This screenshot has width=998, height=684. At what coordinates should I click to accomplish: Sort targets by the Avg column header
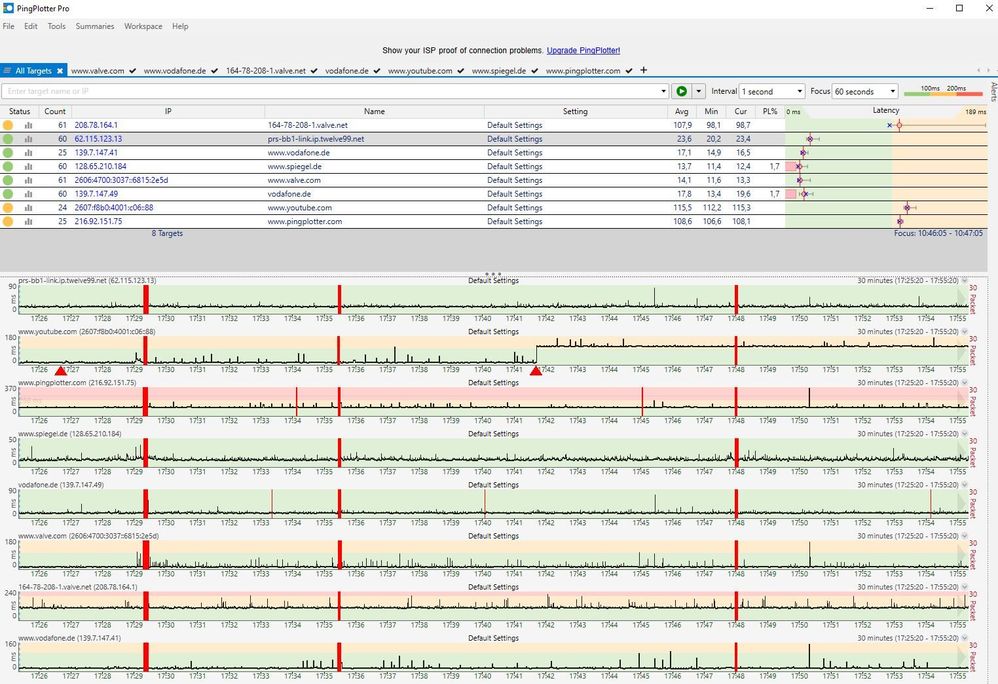pyautogui.click(x=681, y=111)
